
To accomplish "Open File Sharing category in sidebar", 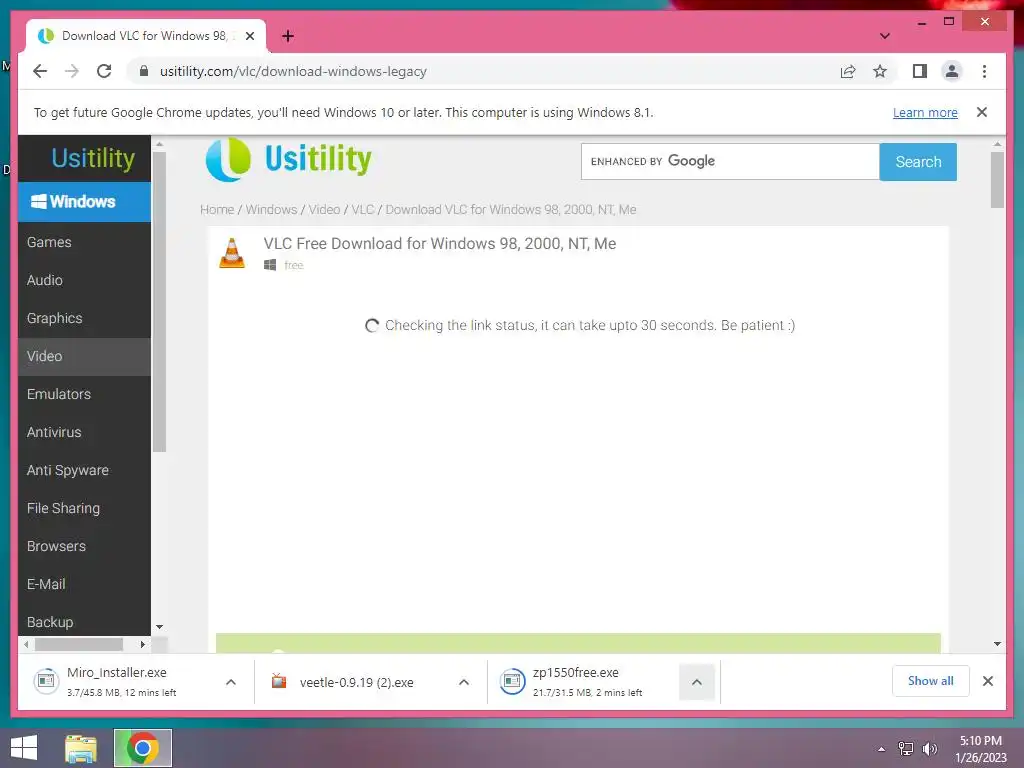I will pyautogui.click(x=84, y=508).
